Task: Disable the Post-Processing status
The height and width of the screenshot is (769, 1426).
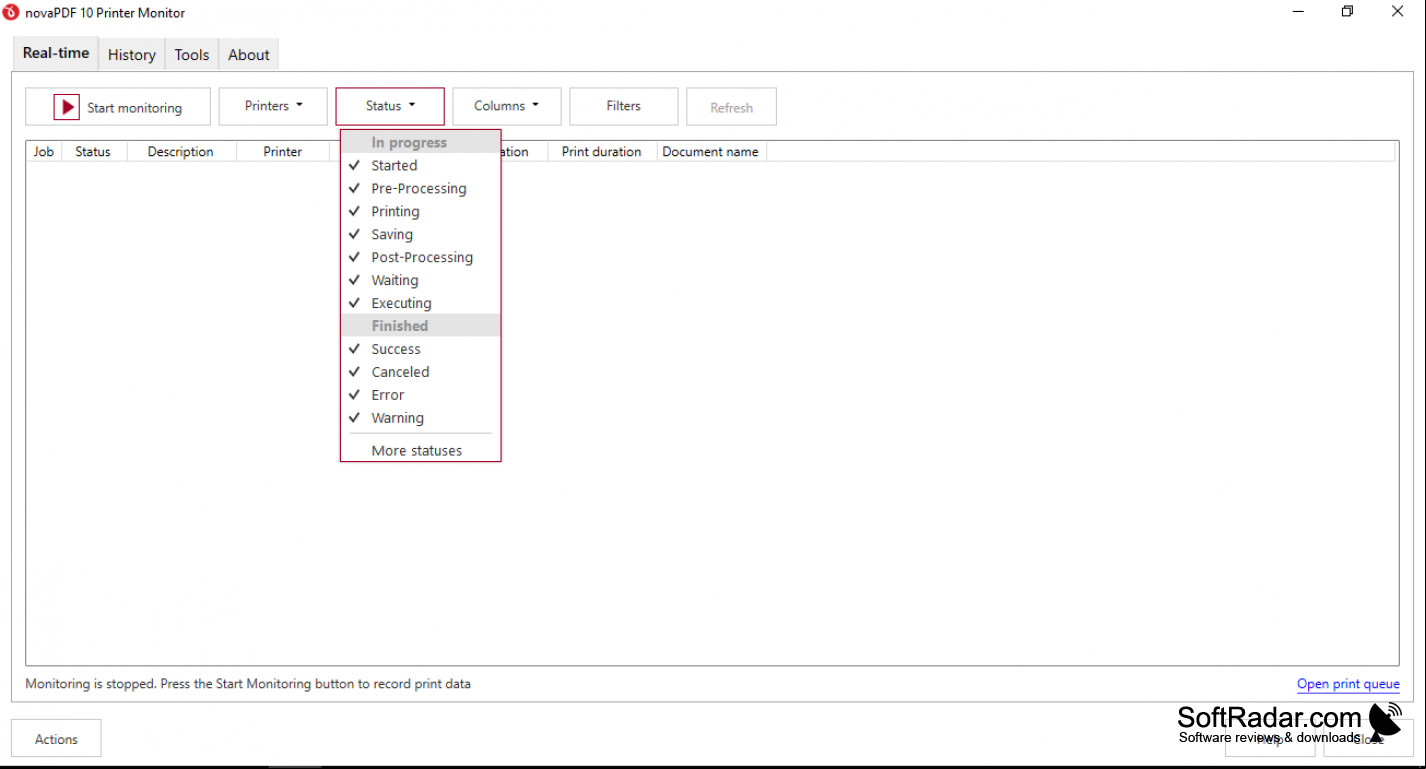Action: 420,257
